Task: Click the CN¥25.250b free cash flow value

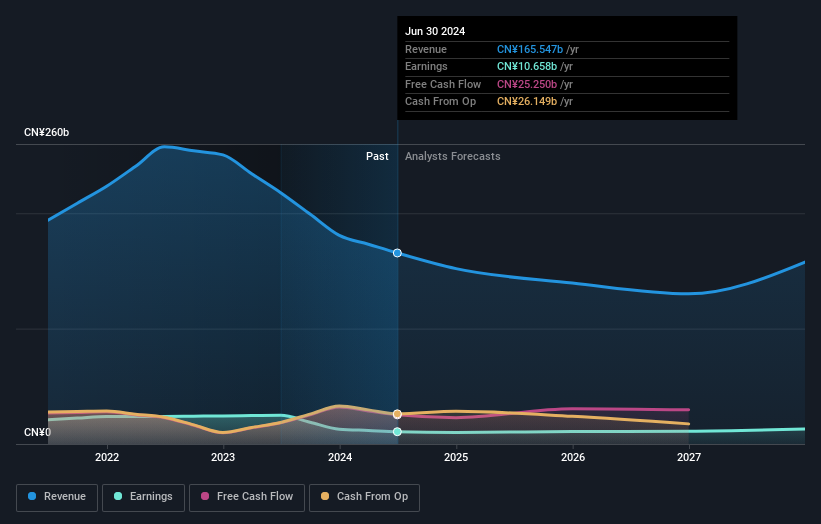Action: [527, 84]
